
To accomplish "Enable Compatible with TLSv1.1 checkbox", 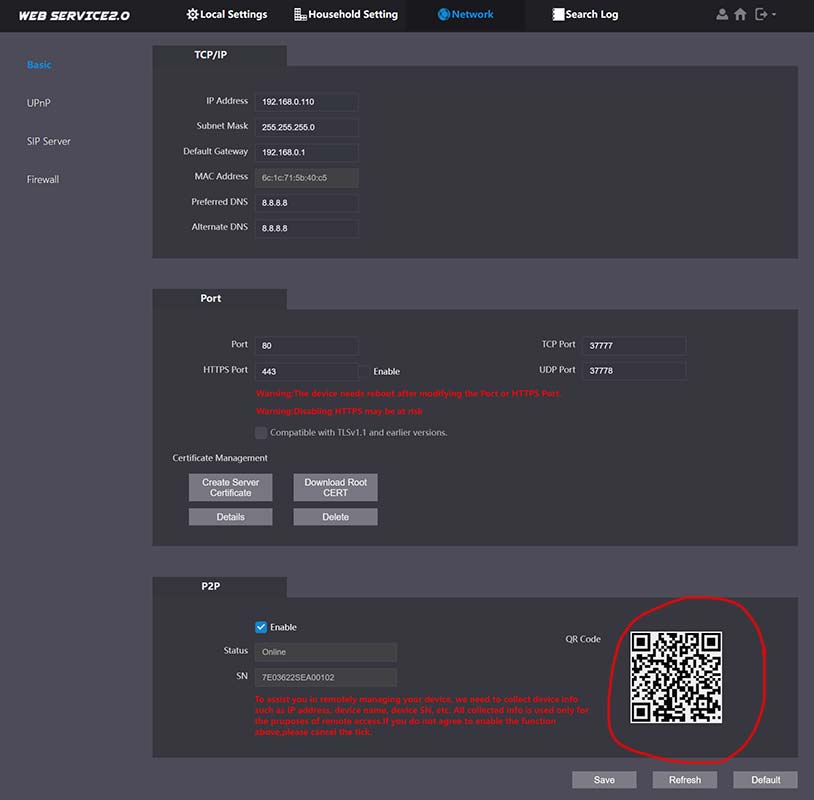I will (261, 432).
